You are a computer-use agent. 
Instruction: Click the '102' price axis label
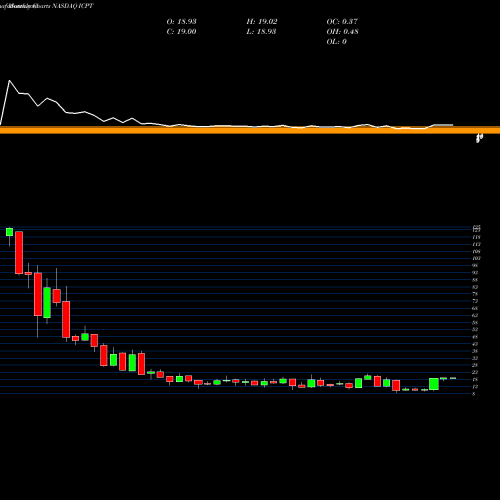tap(476, 258)
